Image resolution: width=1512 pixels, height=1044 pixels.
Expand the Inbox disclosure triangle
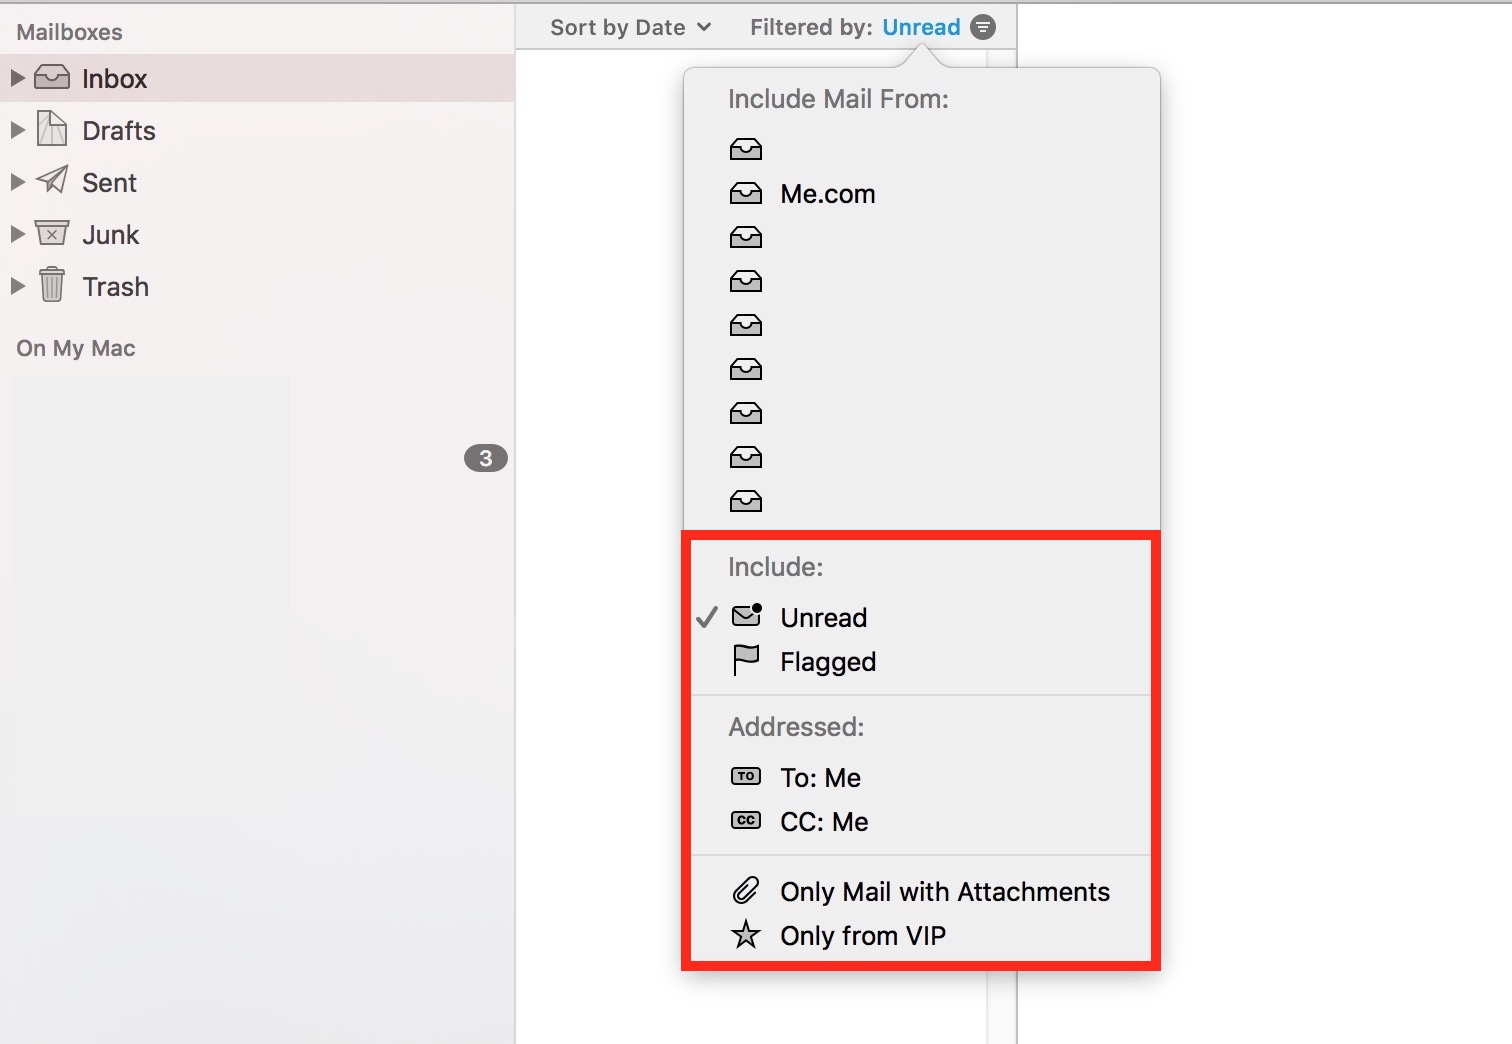coord(17,78)
